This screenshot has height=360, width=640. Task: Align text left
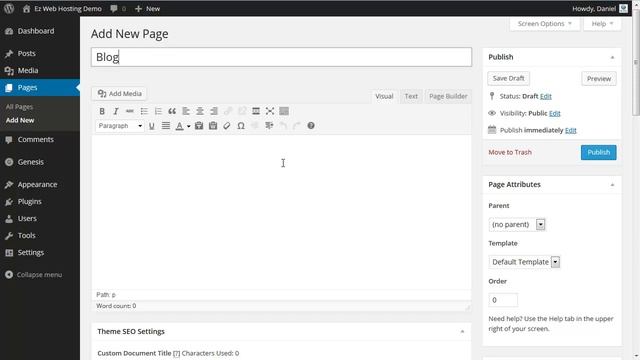click(x=186, y=111)
